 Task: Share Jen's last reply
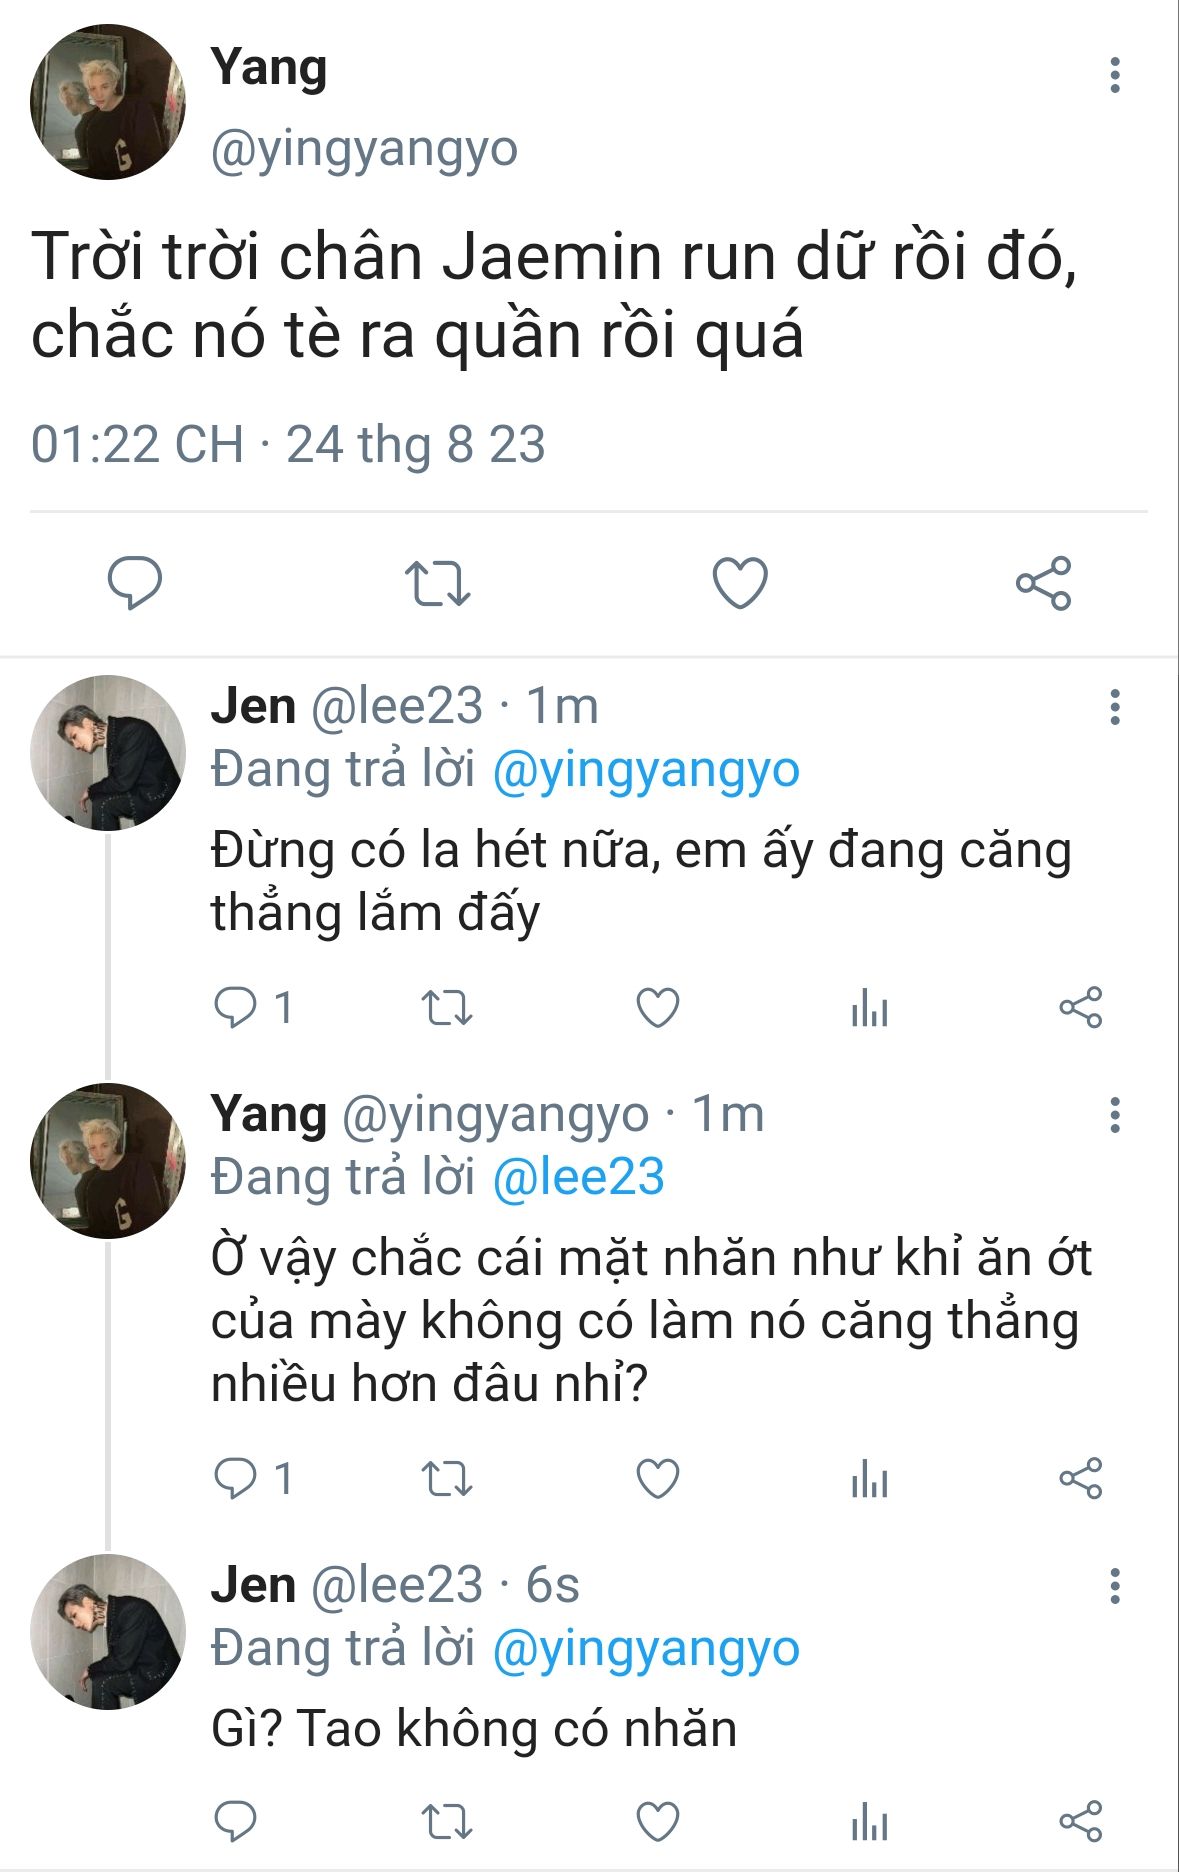[1080, 1821]
